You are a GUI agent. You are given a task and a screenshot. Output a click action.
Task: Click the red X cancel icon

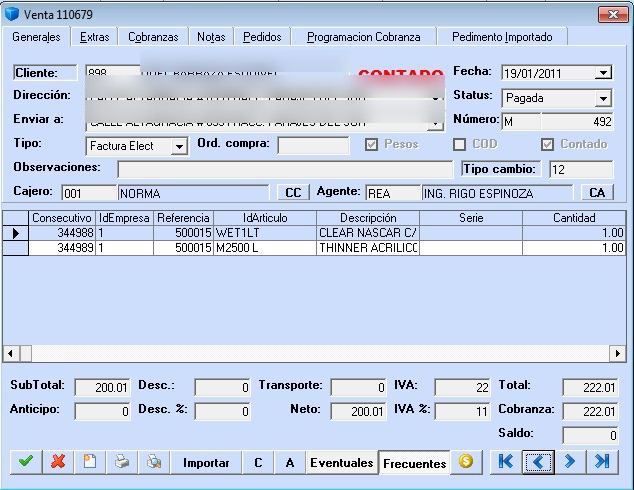(x=58, y=462)
